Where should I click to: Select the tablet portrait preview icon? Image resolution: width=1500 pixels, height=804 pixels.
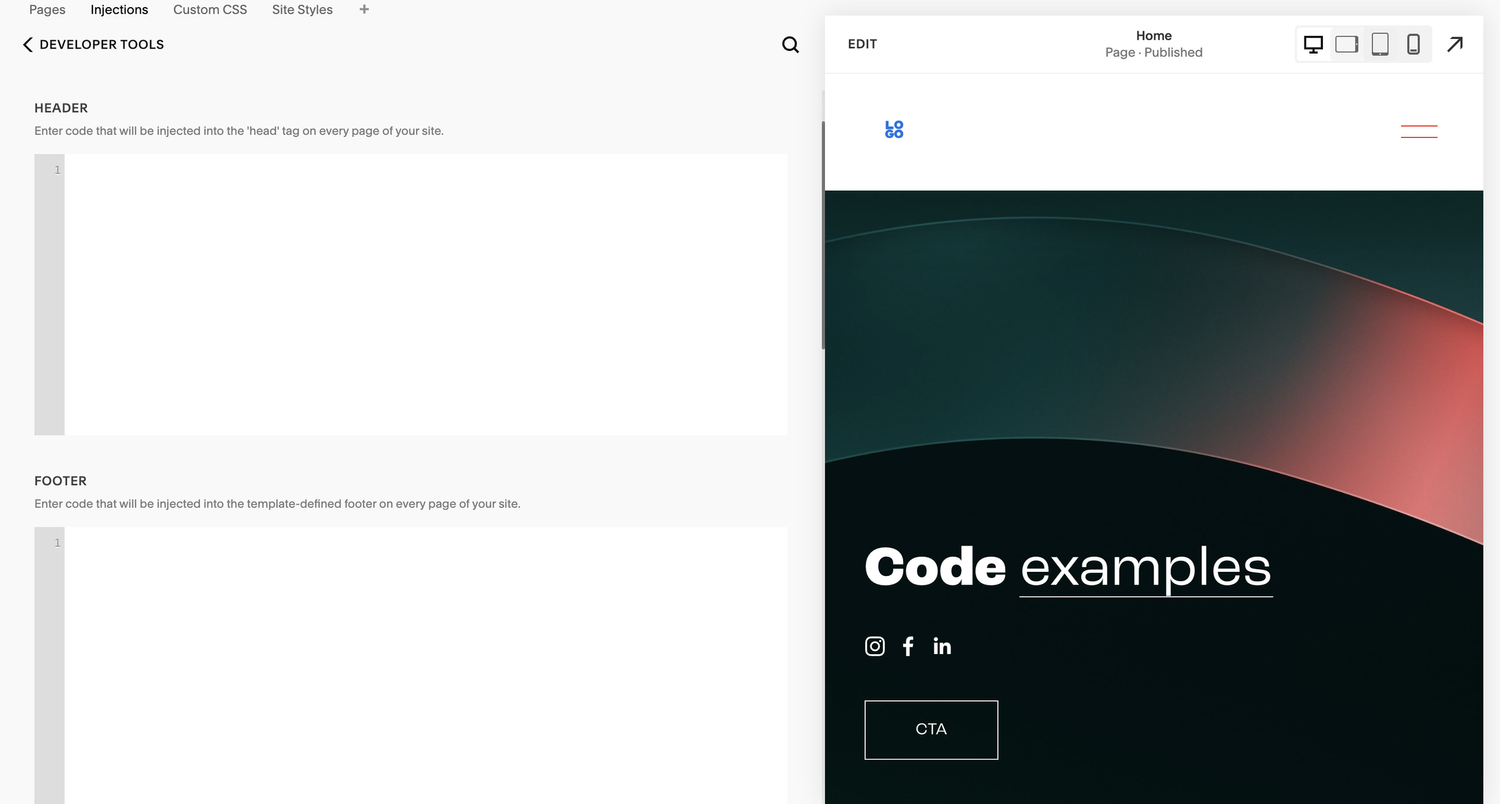click(1380, 44)
